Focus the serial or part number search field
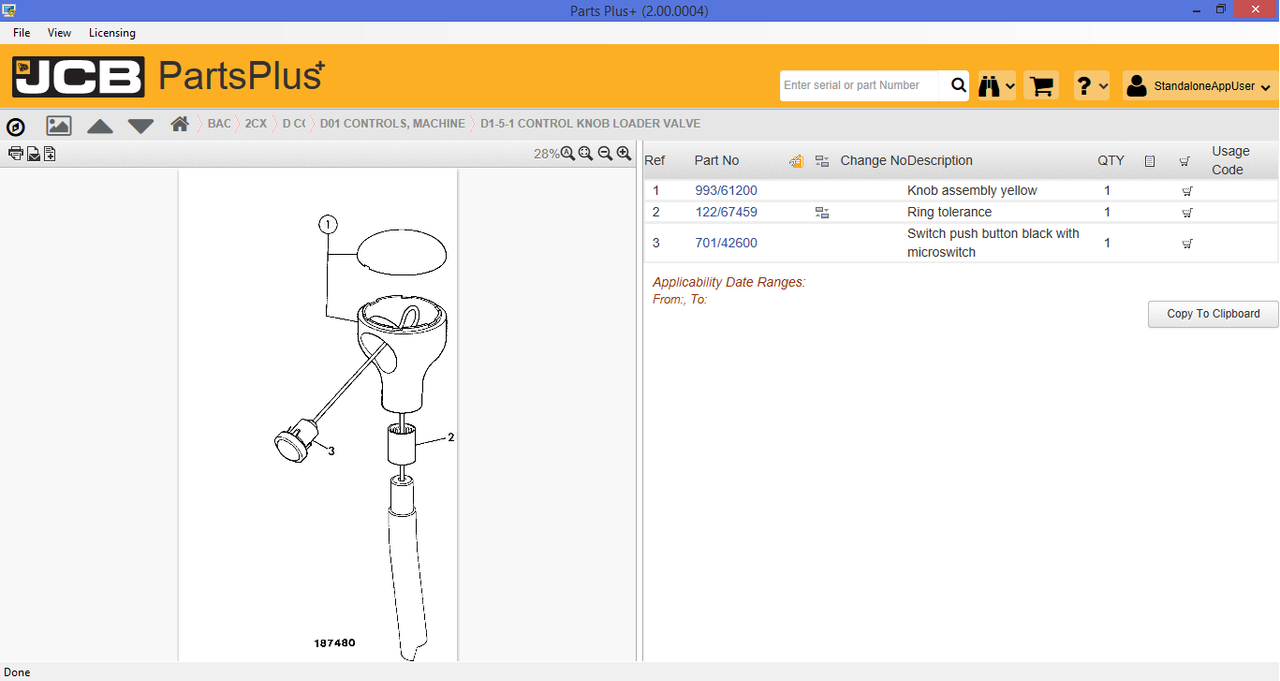This screenshot has height=681, width=1280. pos(862,86)
